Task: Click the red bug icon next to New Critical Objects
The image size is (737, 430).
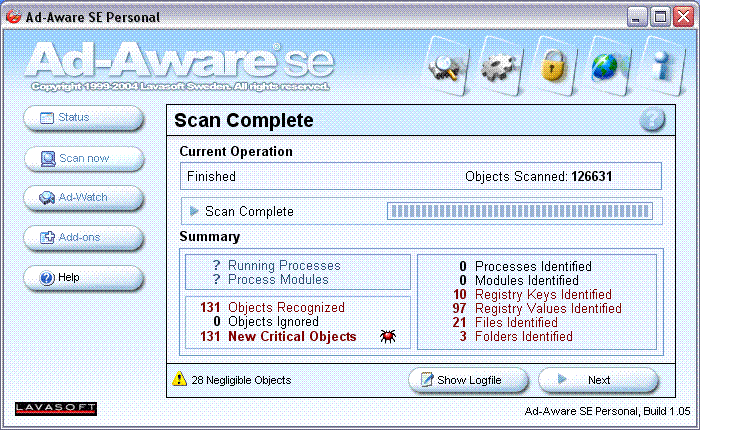Action: [388, 336]
